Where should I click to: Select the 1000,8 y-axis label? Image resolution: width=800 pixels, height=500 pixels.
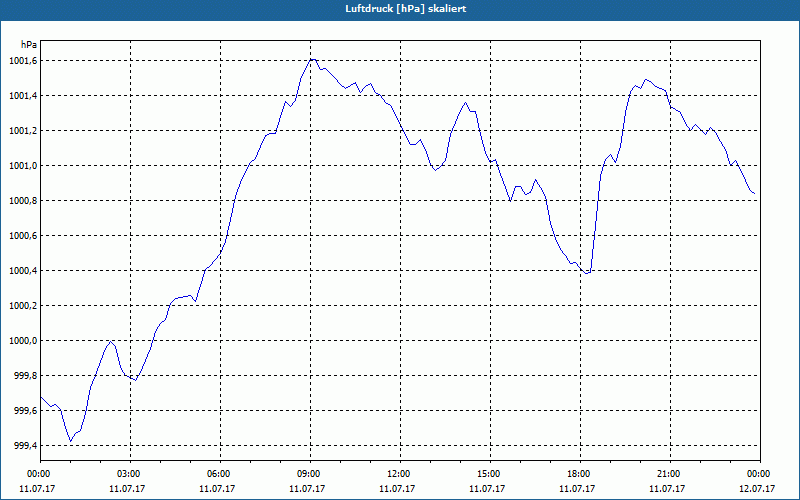(23, 201)
